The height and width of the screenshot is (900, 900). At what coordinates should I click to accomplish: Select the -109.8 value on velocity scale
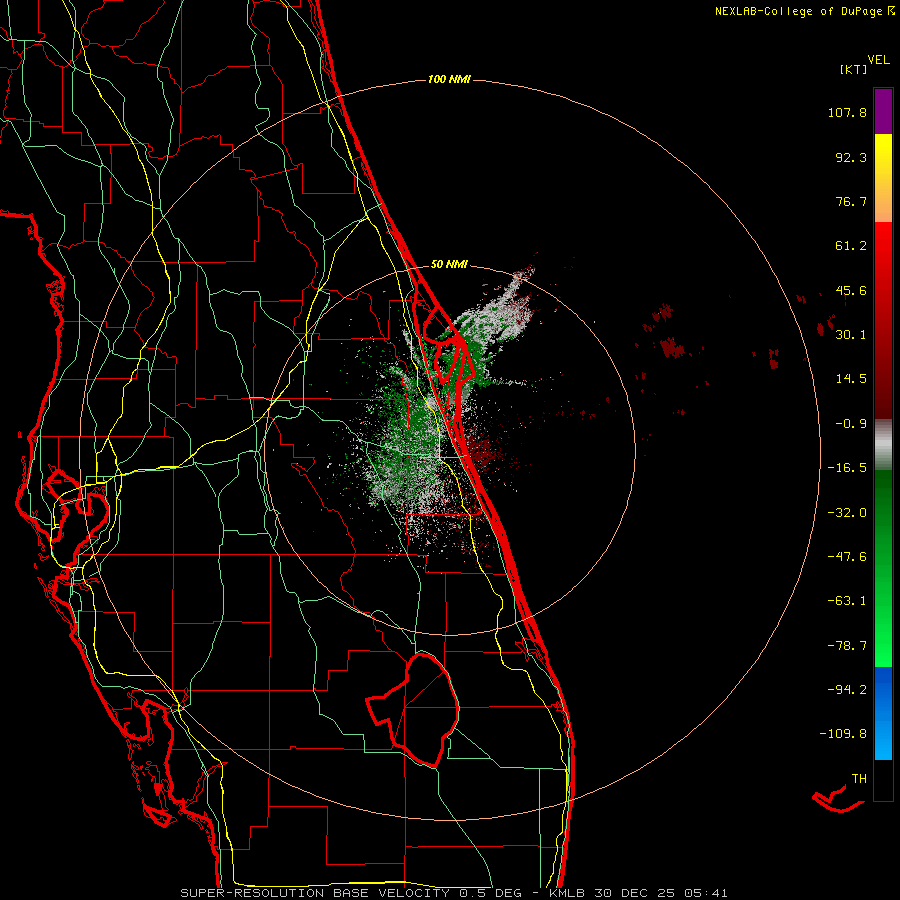tap(843, 734)
